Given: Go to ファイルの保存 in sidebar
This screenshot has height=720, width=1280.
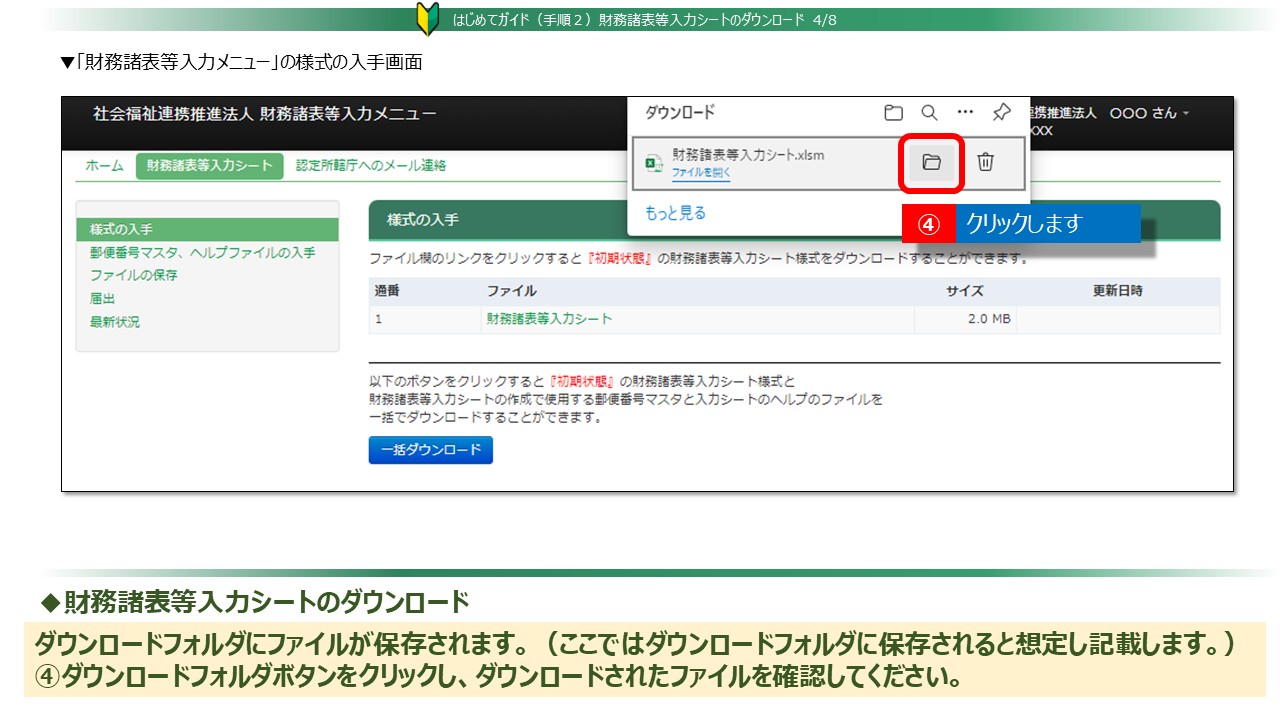Looking at the screenshot, I should (x=133, y=275).
